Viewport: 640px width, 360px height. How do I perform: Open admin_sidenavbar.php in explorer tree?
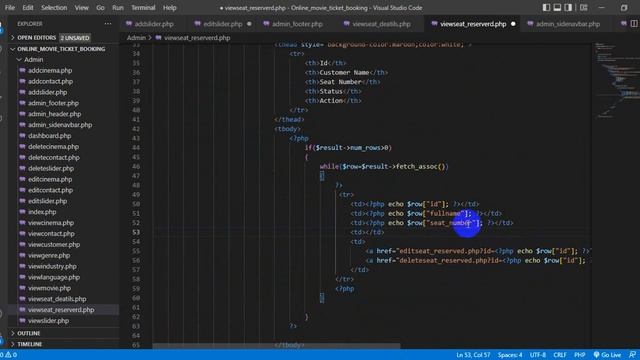(60, 125)
